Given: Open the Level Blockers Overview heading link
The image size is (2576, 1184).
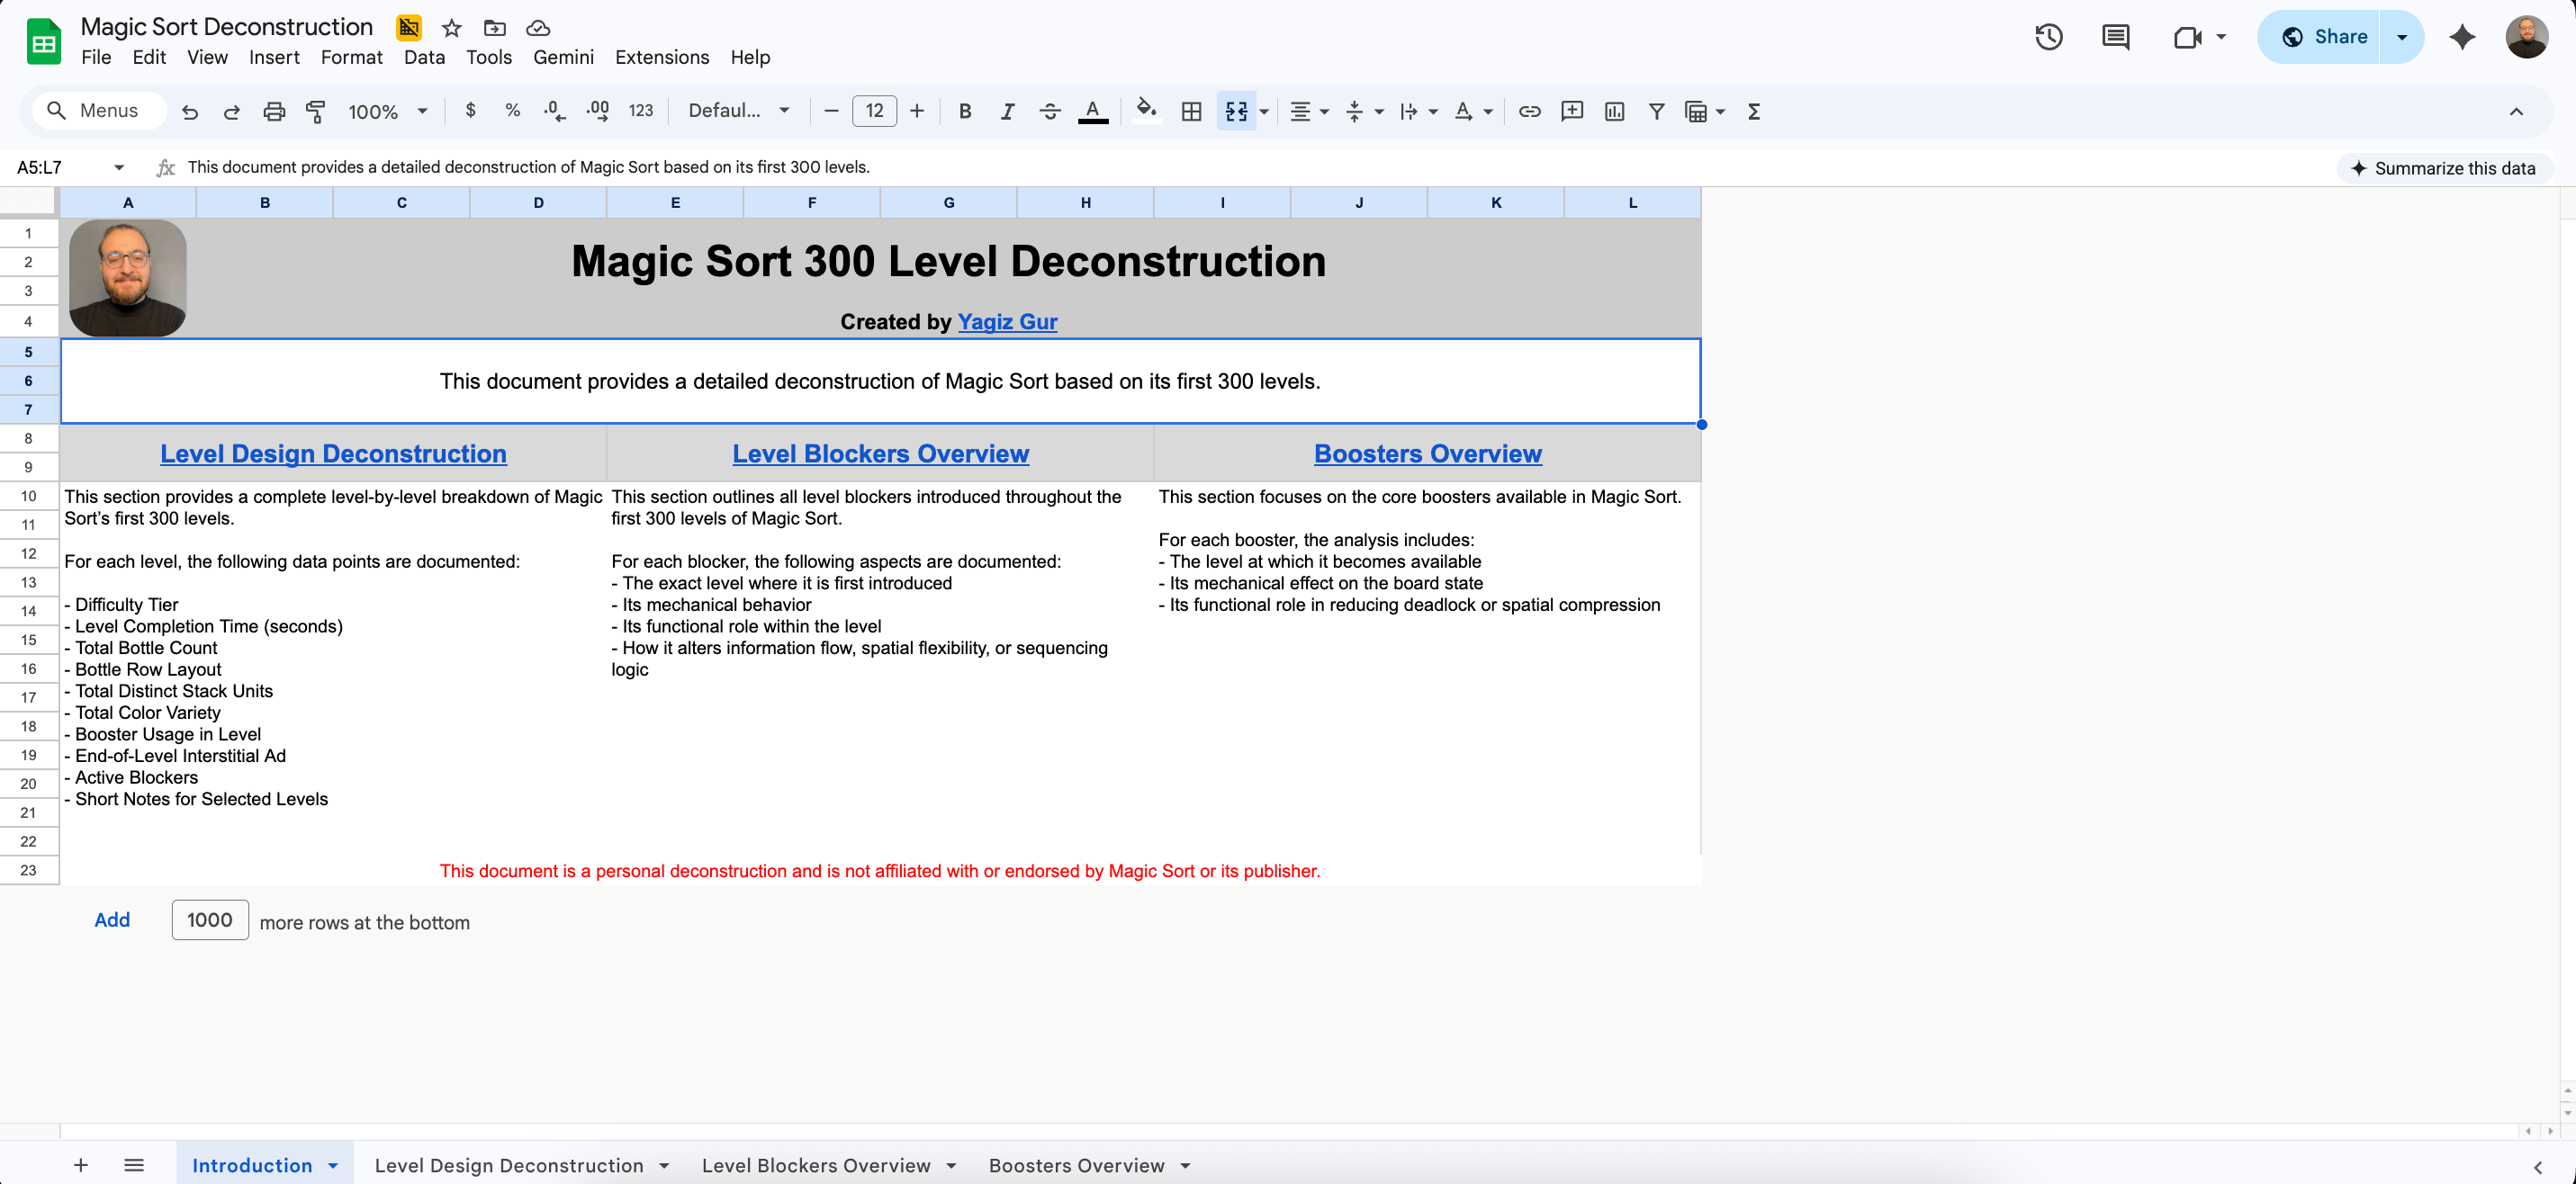Looking at the screenshot, I should point(880,453).
